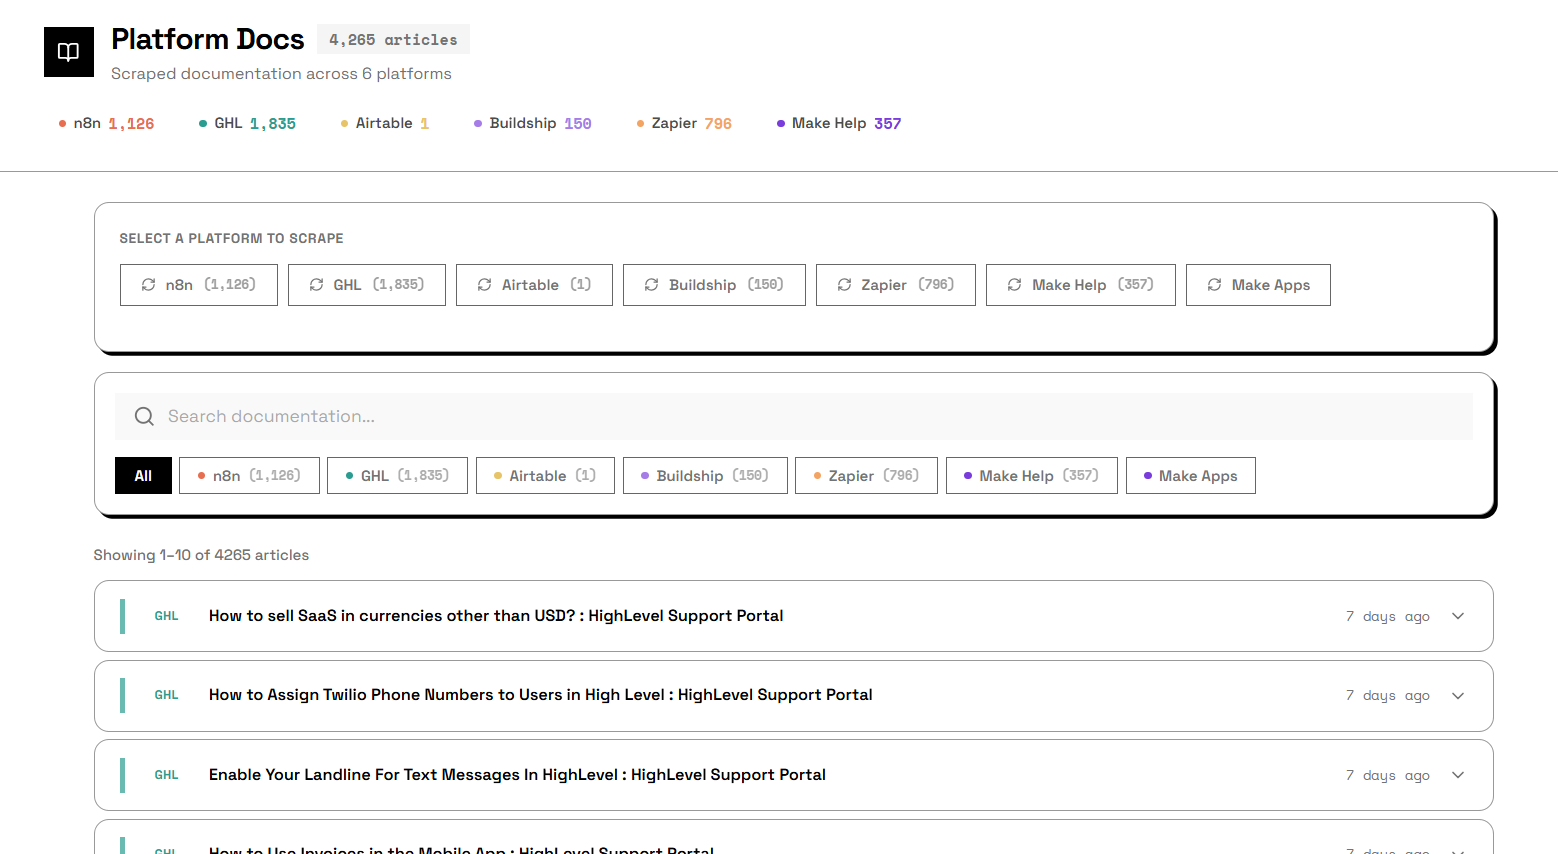Viewport: 1558px width, 854px height.
Task: Click the refresh icon on Zapier scrape button
Action: [844, 285]
